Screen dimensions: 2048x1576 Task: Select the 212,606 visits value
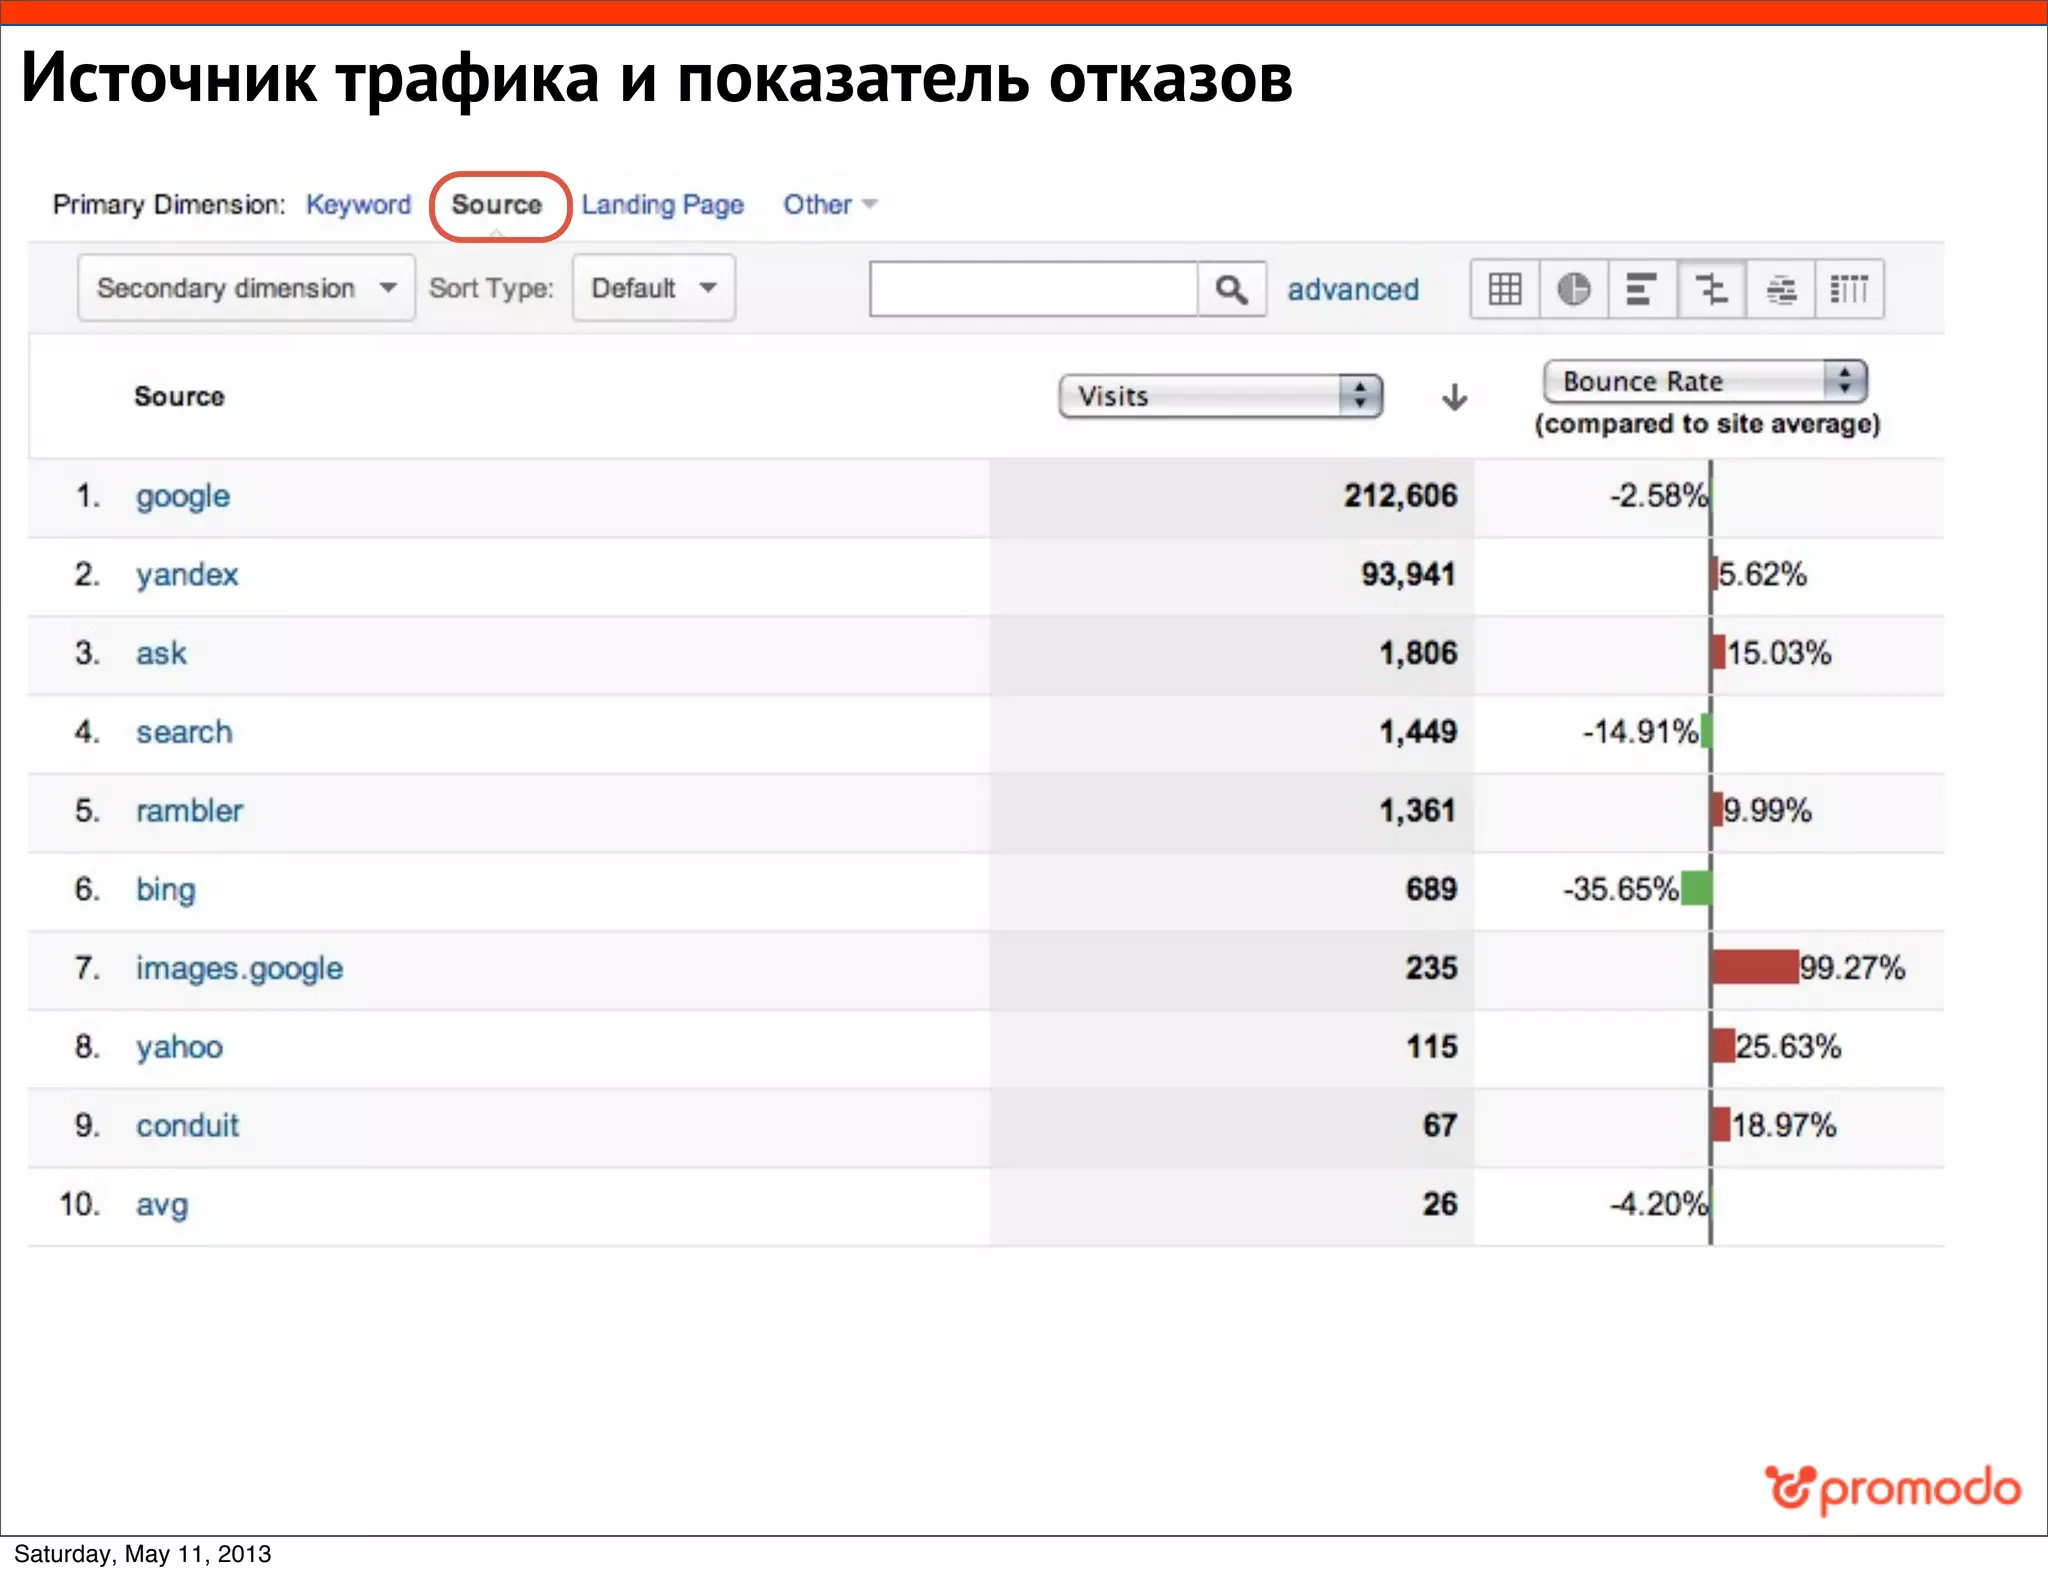click(x=1400, y=496)
